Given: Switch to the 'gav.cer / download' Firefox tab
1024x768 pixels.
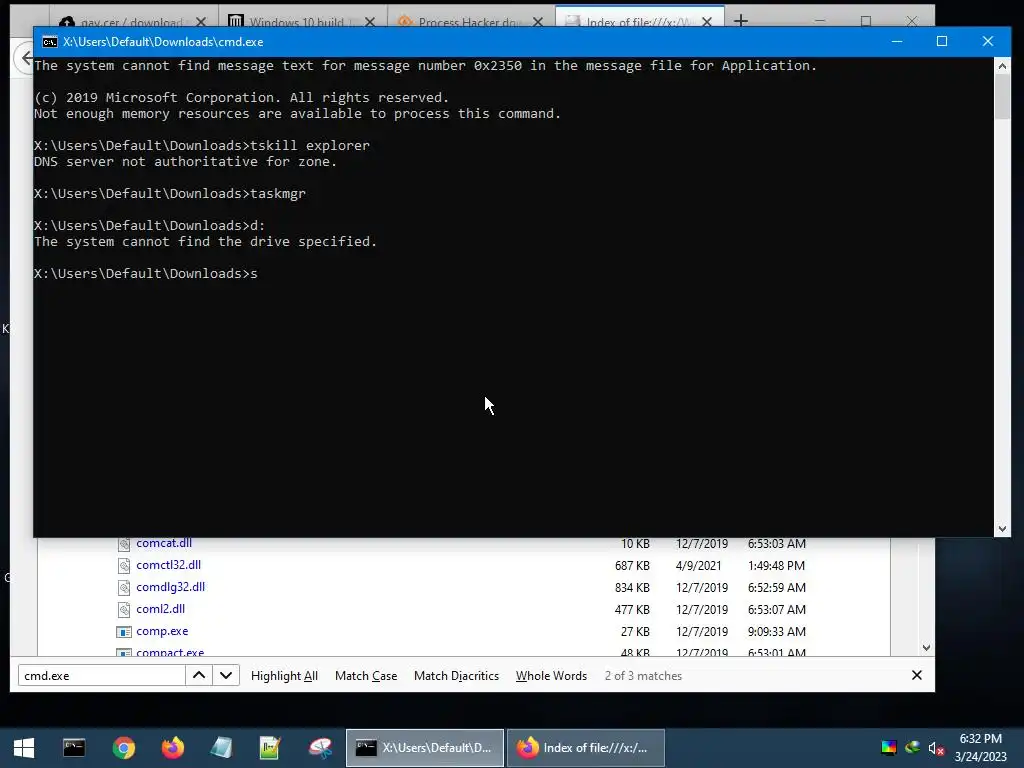Looking at the screenshot, I should pos(125,22).
